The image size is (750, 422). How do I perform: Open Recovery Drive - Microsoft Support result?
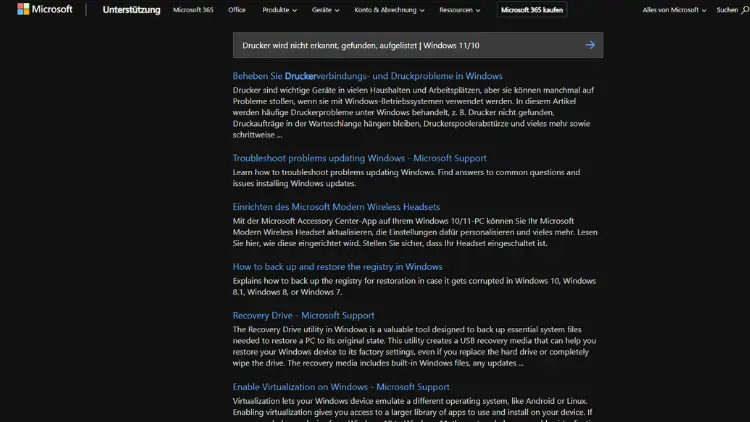303,315
